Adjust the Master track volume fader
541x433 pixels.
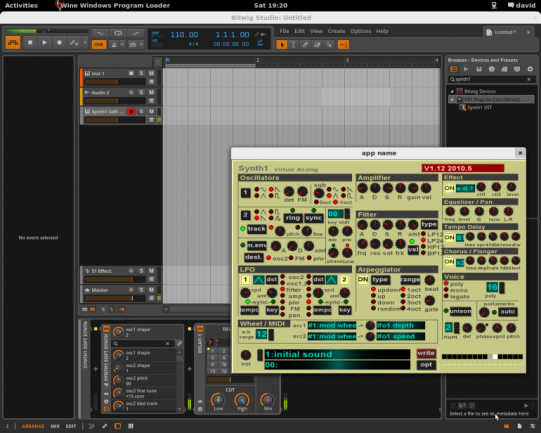[115, 298]
